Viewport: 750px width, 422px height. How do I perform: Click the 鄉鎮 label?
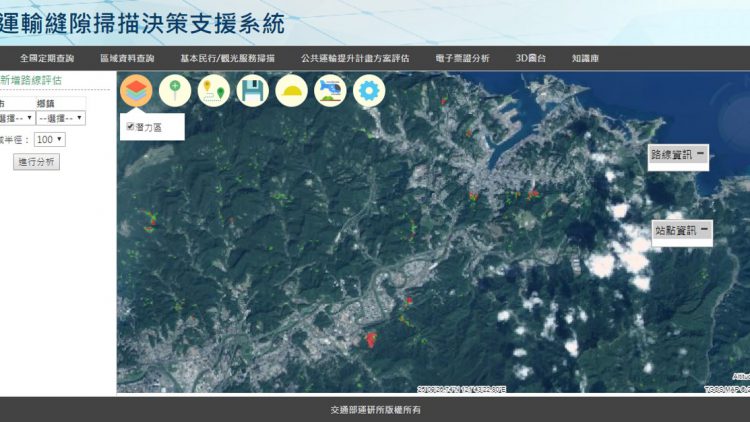pyautogui.click(x=45, y=103)
